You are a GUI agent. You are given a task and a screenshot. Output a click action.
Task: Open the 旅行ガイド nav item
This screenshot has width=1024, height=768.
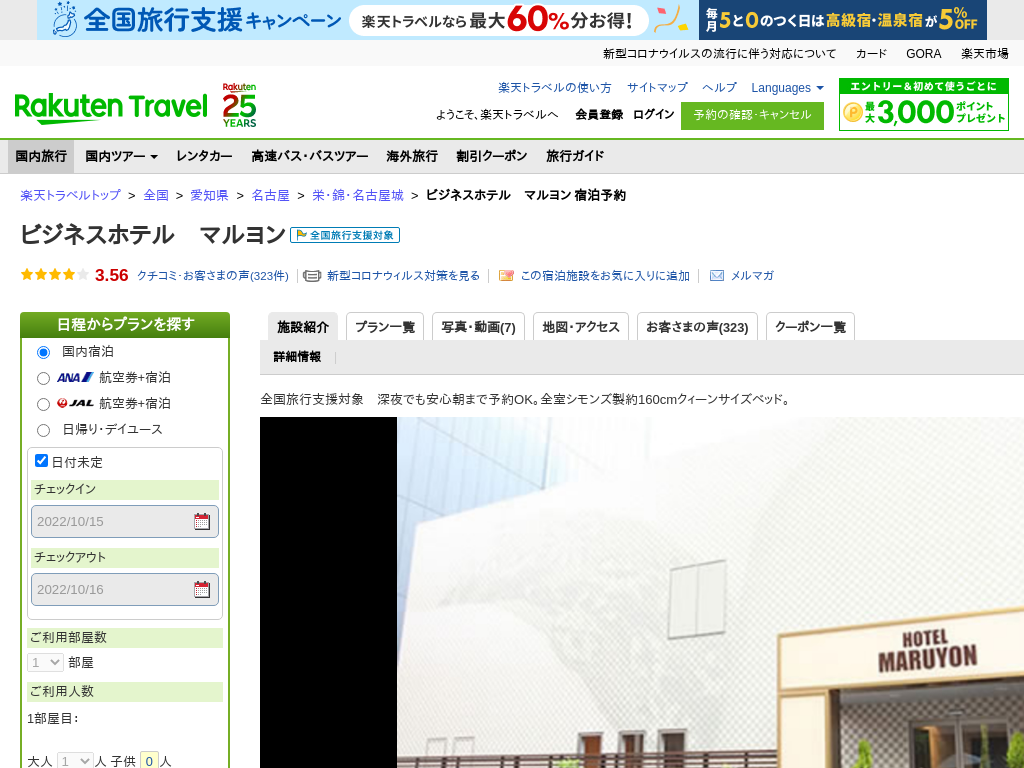(575, 156)
